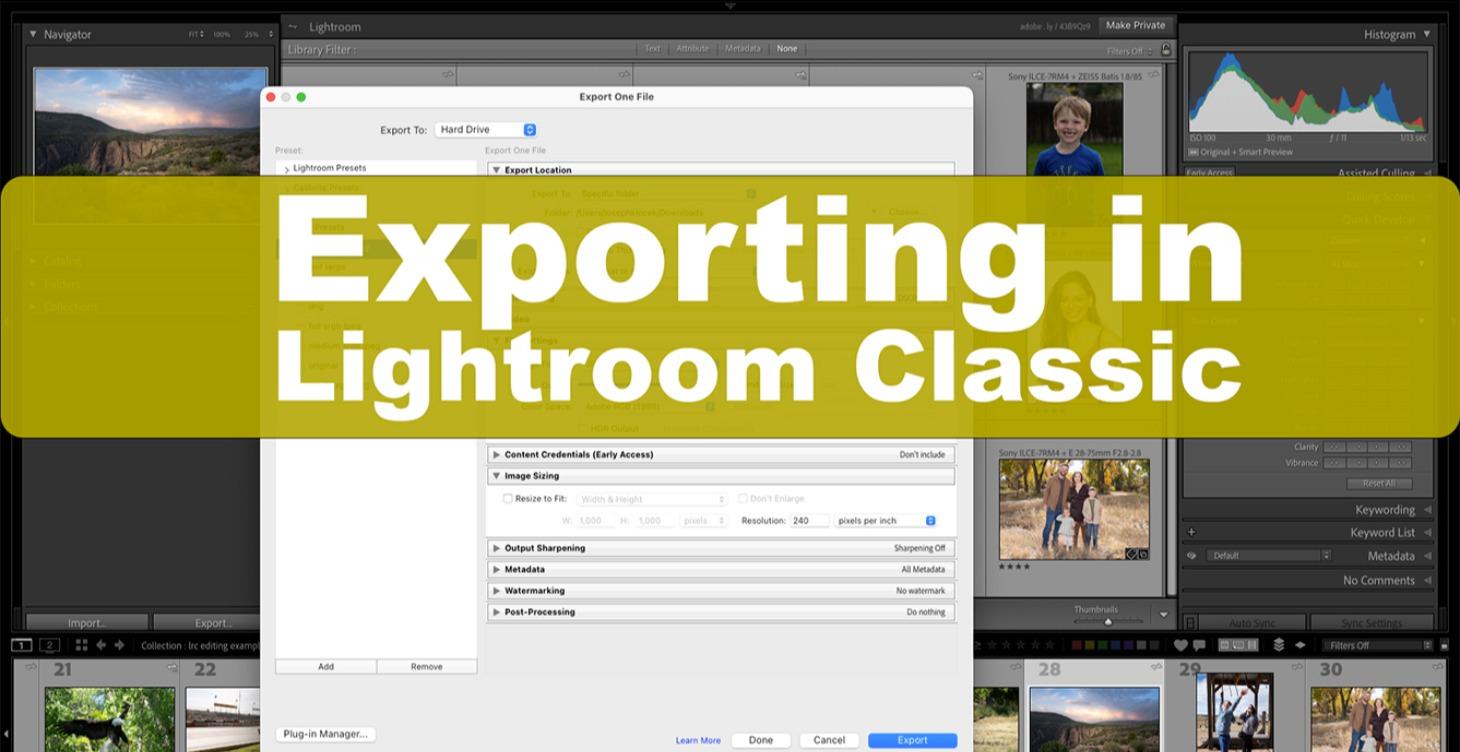
Task: Open the toolbar options triangle near Thumbnails
Action: click(x=1163, y=615)
